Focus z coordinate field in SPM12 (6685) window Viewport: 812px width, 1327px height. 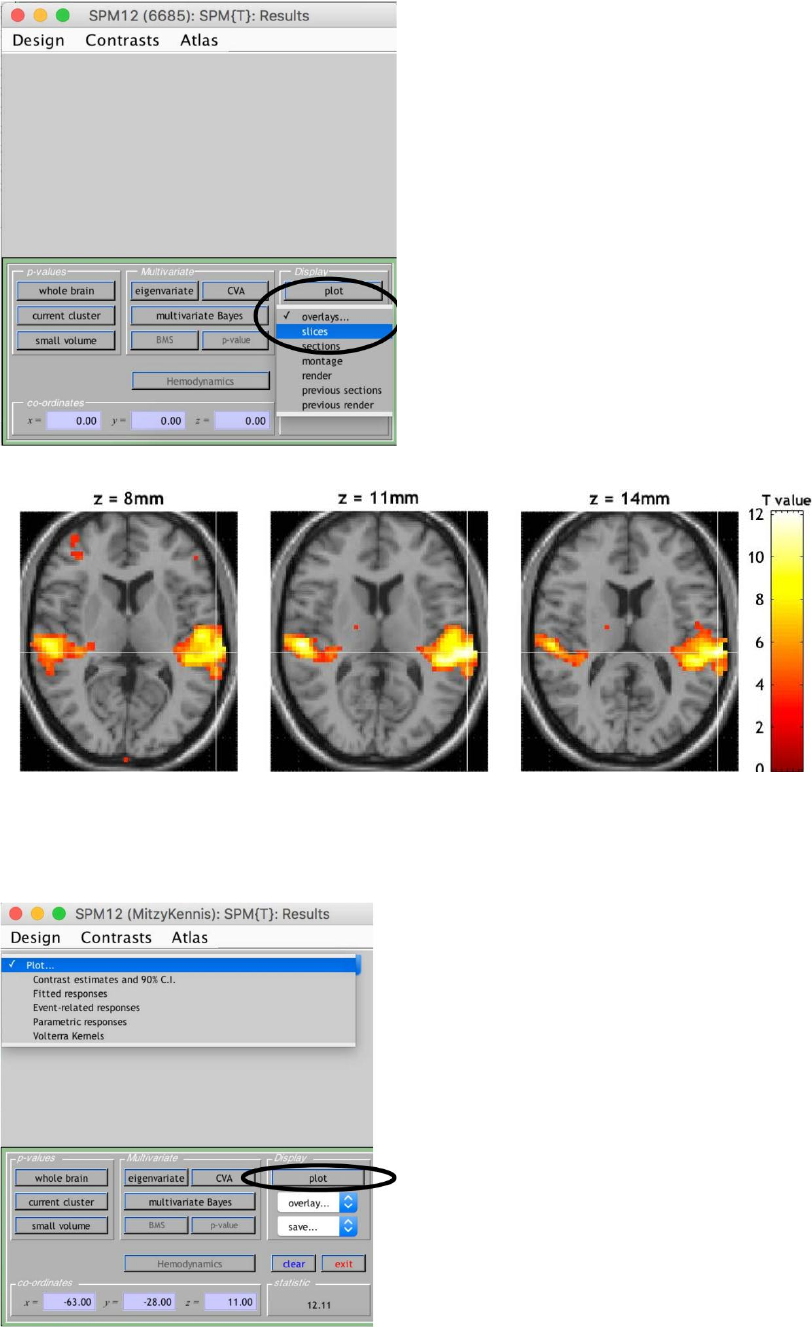point(242,421)
